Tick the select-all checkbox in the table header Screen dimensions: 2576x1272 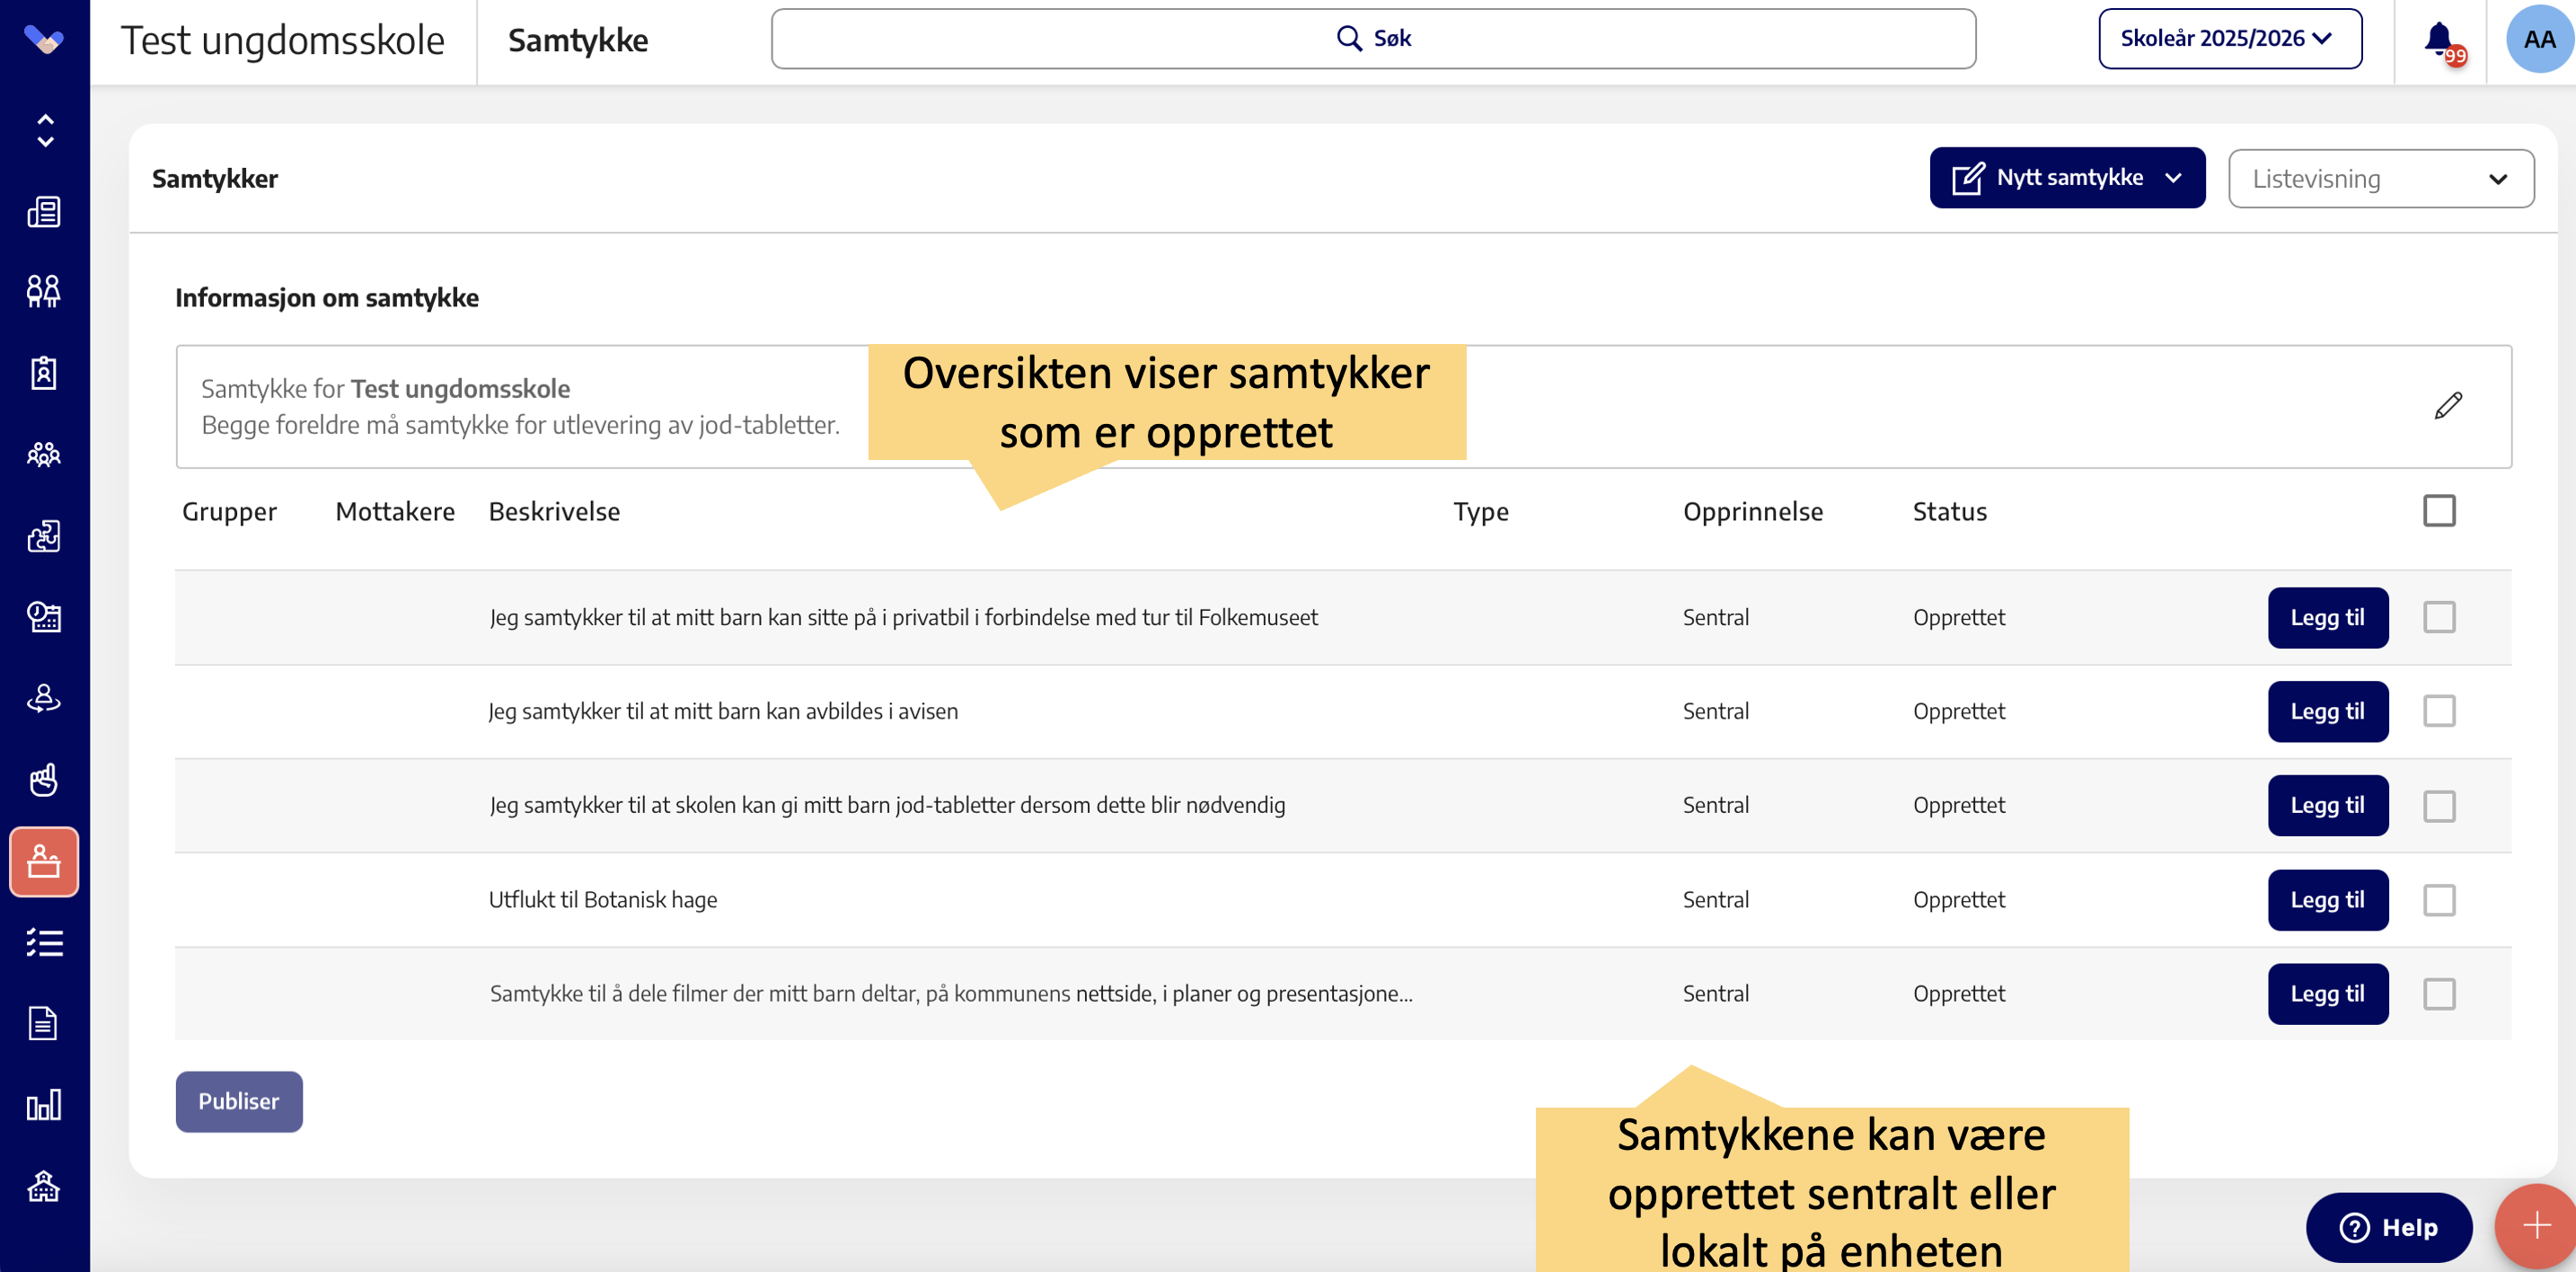click(2439, 511)
